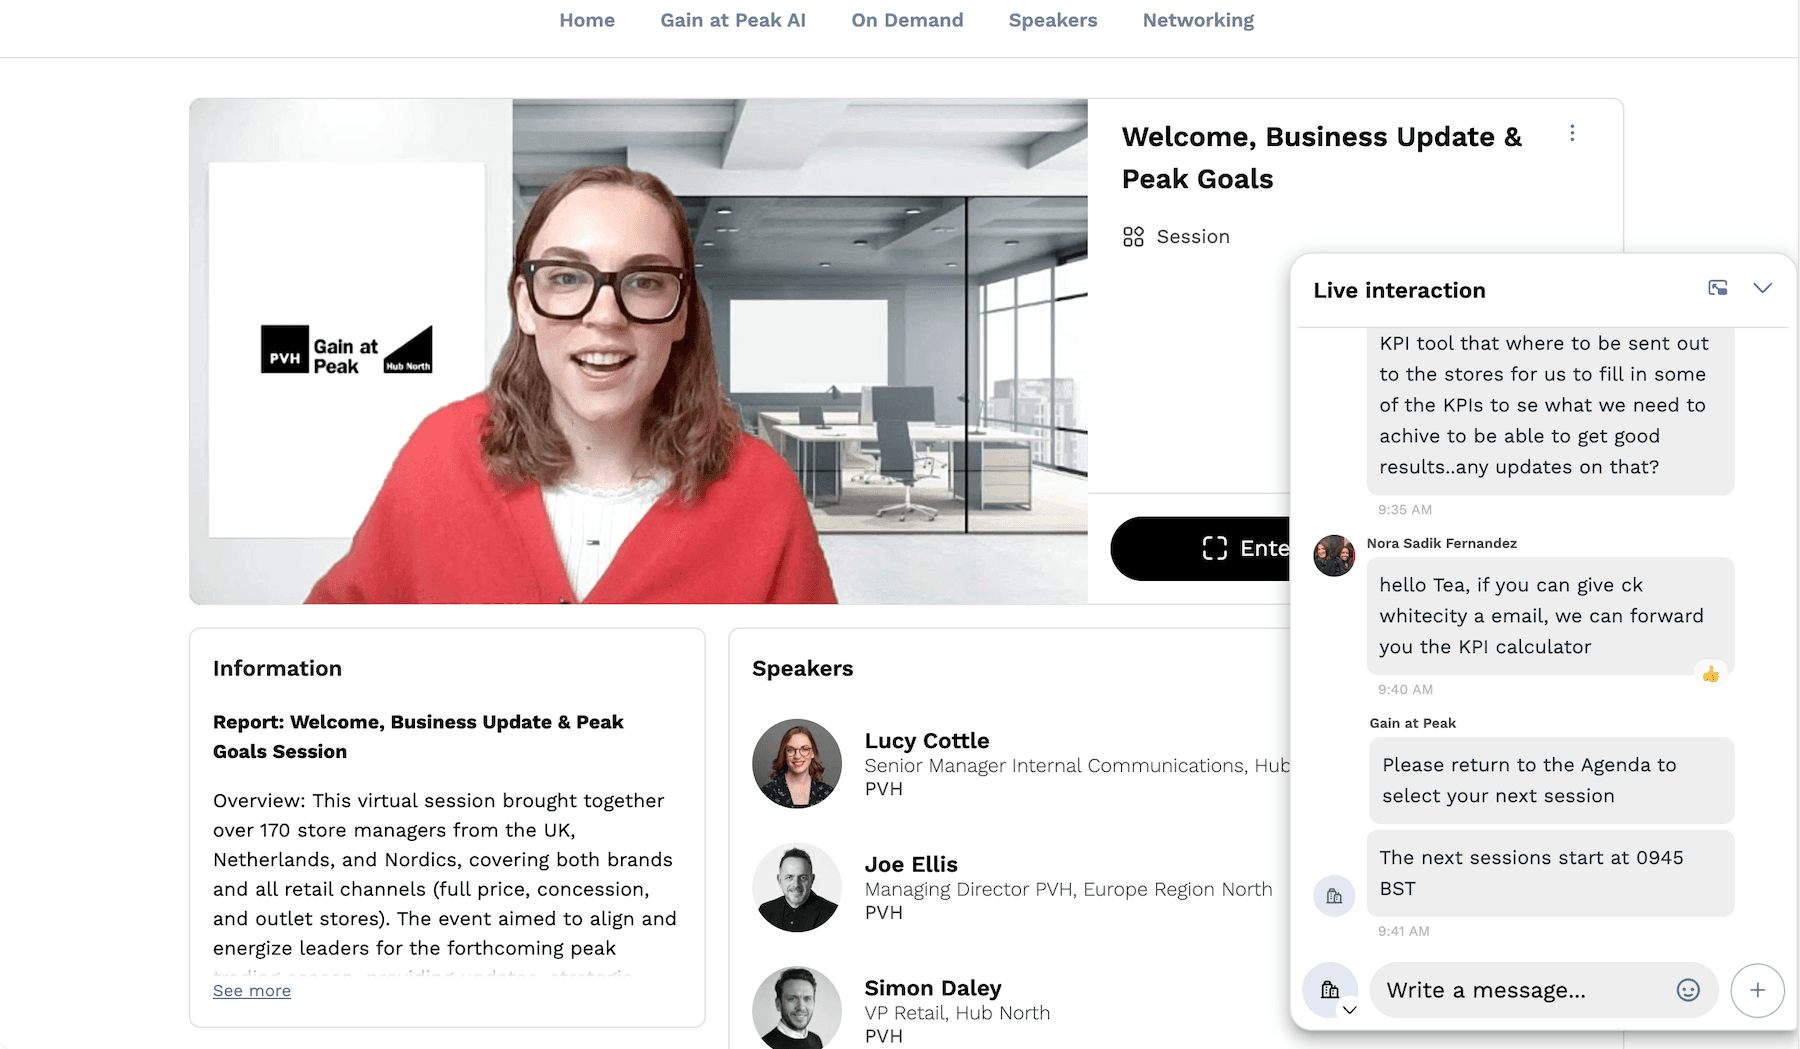Viewport: 1800px width, 1049px height.
Task: Click the thumbs-up reaction on Nora's message
Action: pyautogui.click(x=1711, y=674)
